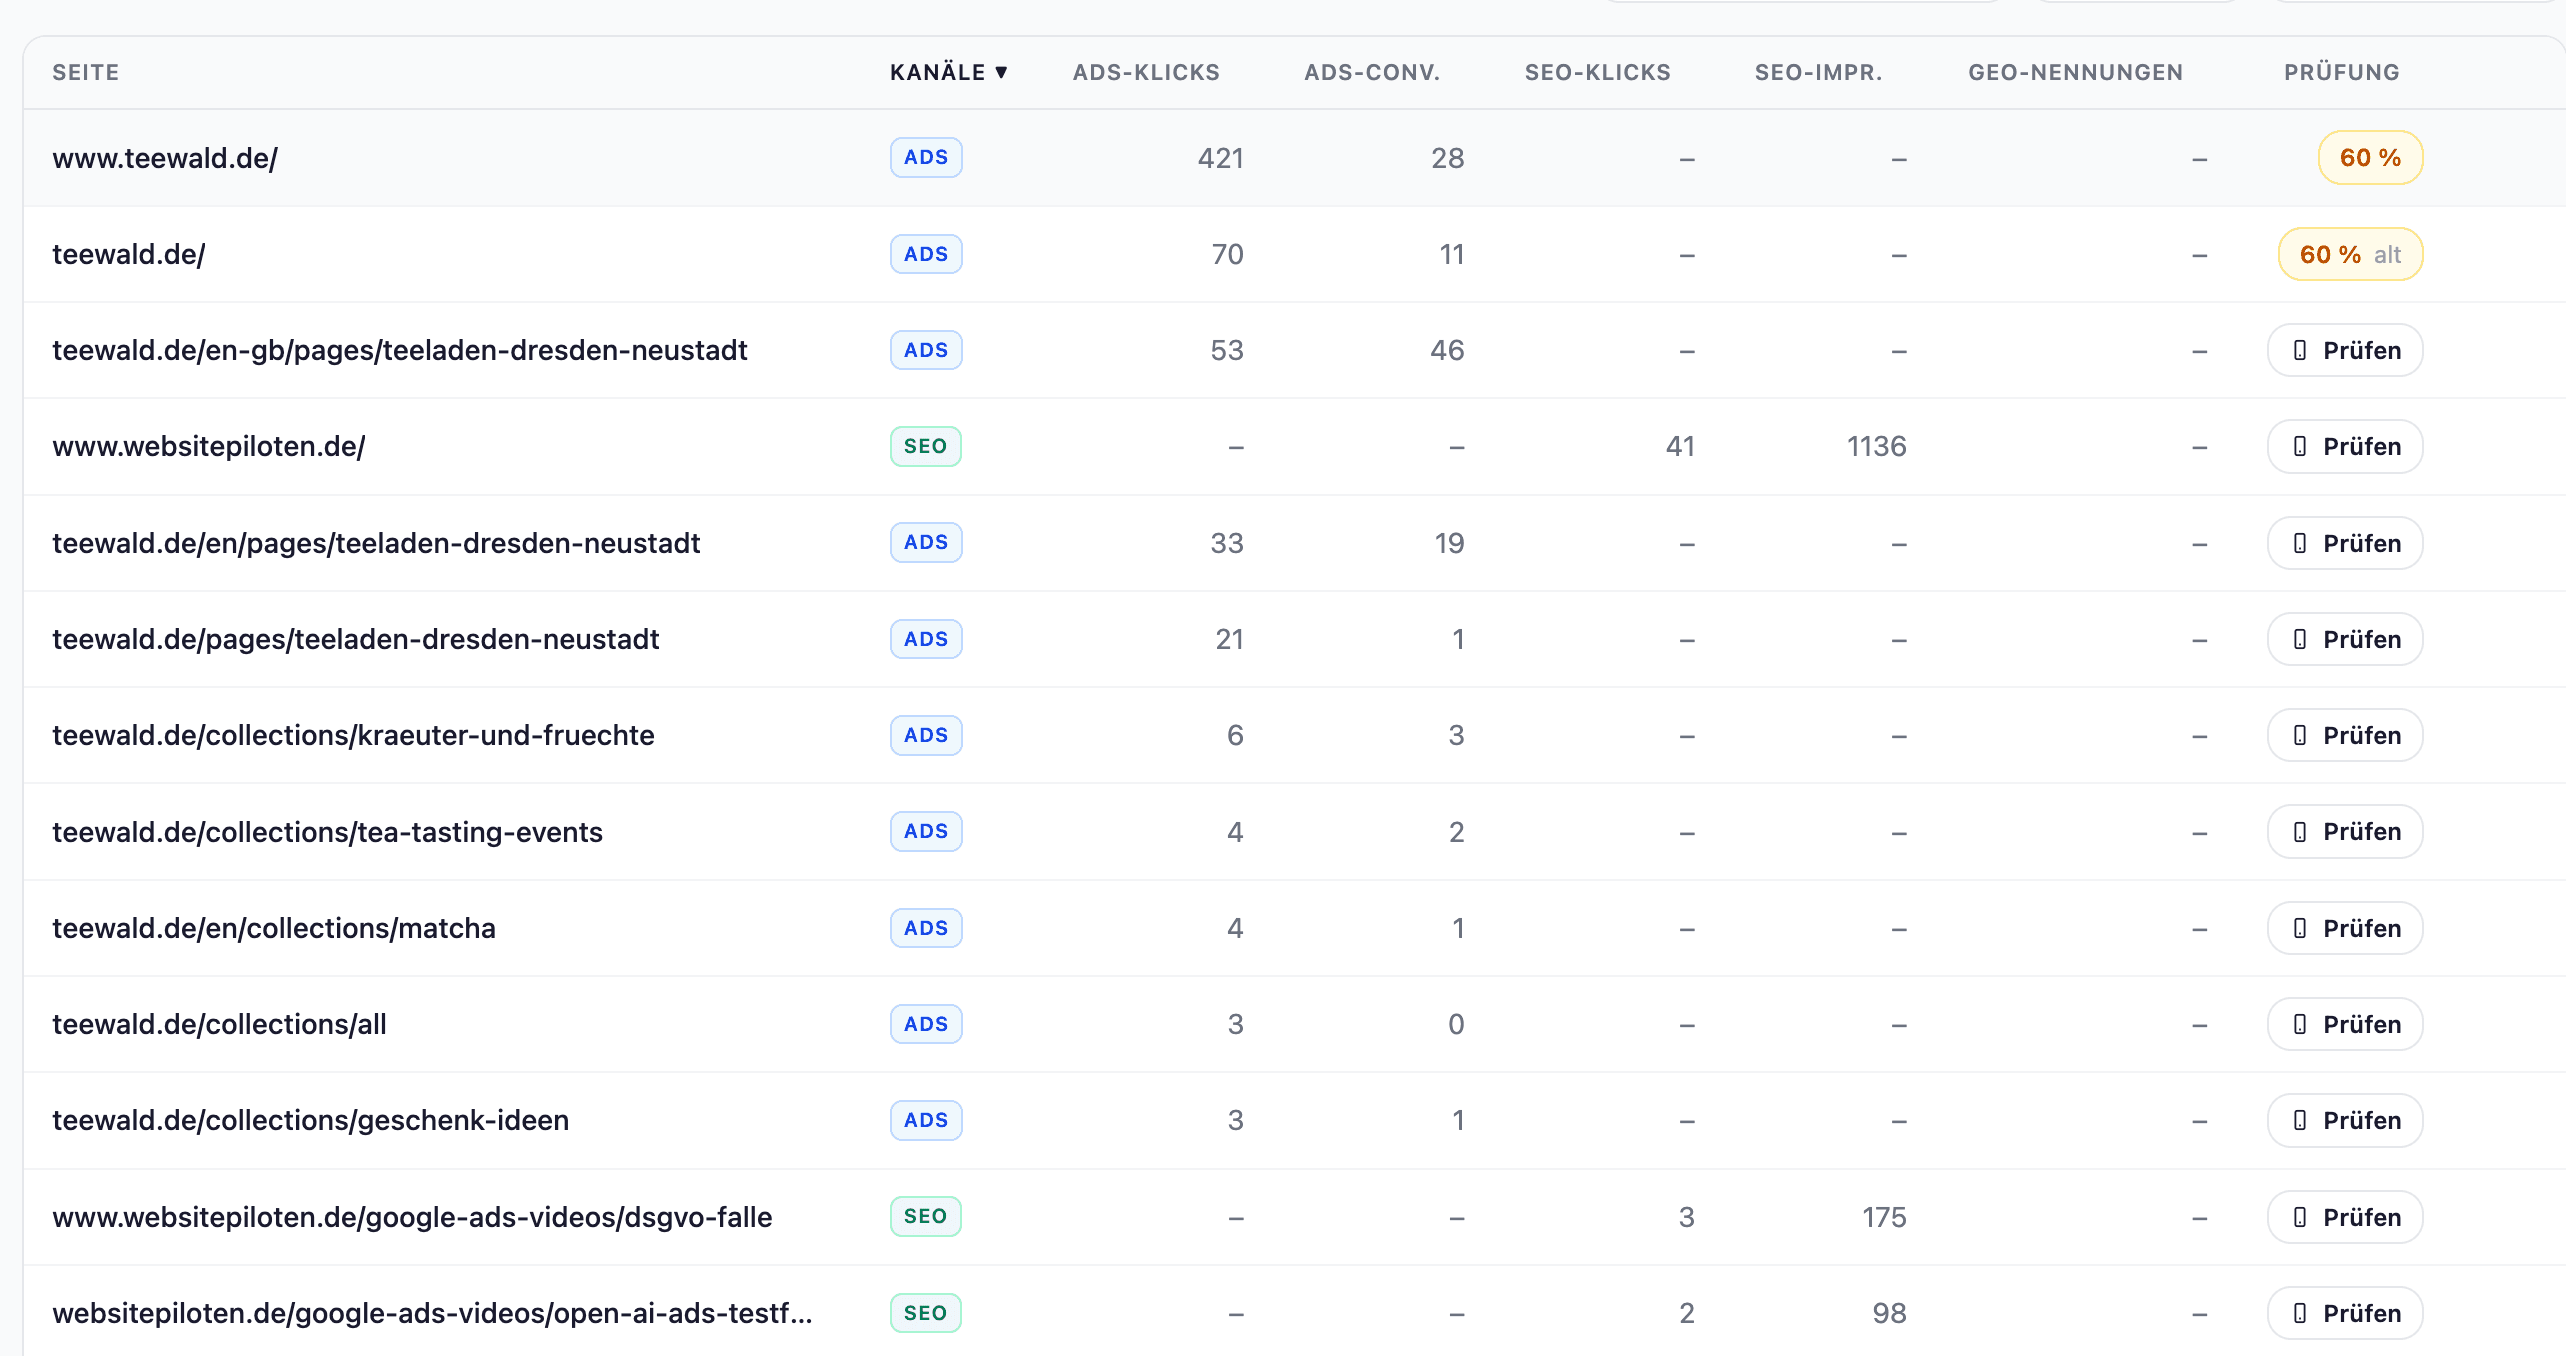
Task: Click the PRÜFUNG column header
Action: tap(2341, 72)
